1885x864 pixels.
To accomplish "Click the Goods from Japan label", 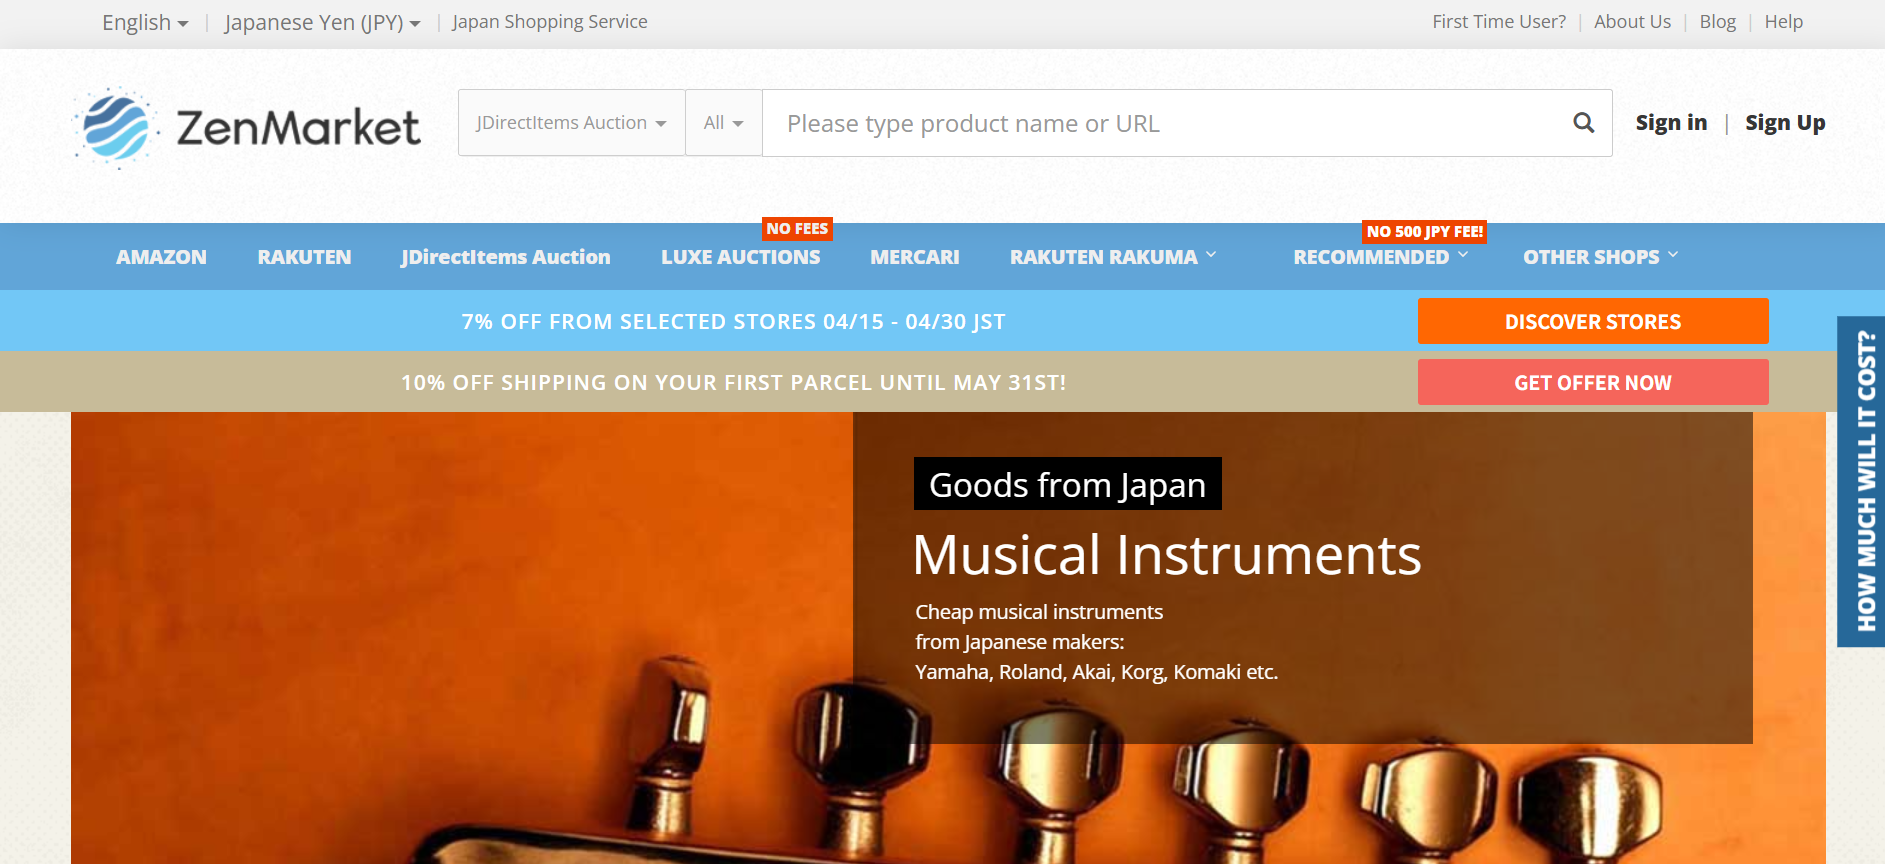I will (1067, 484).
